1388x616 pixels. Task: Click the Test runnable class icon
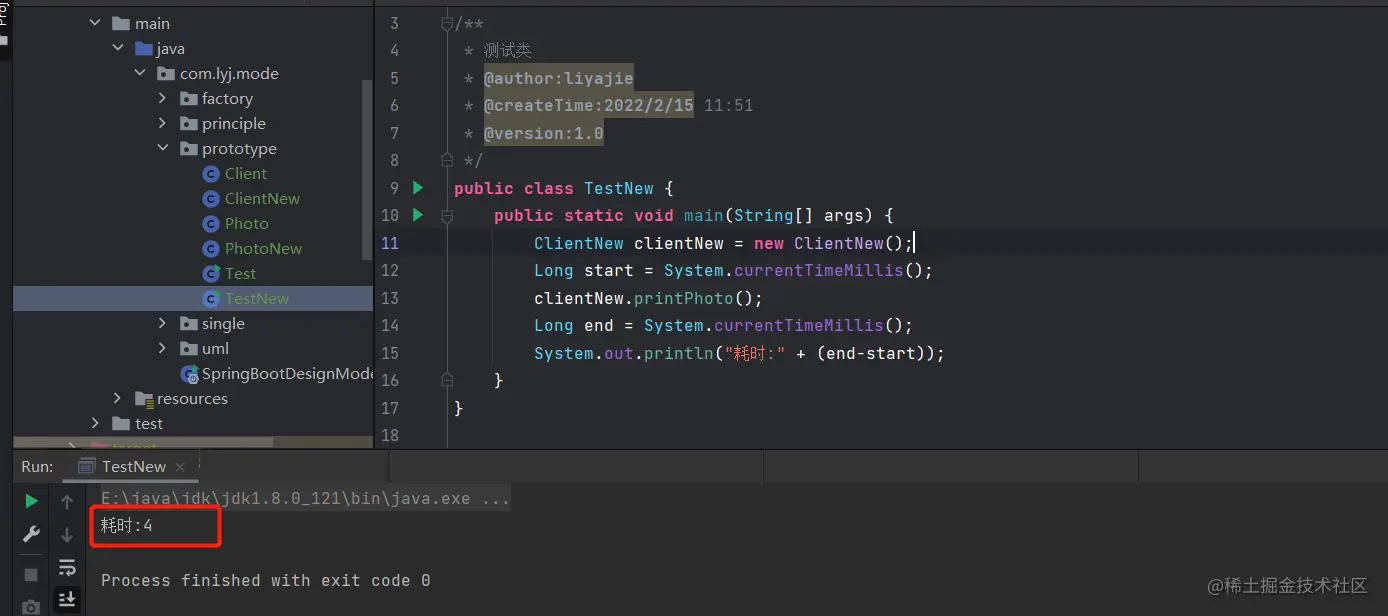210,274
